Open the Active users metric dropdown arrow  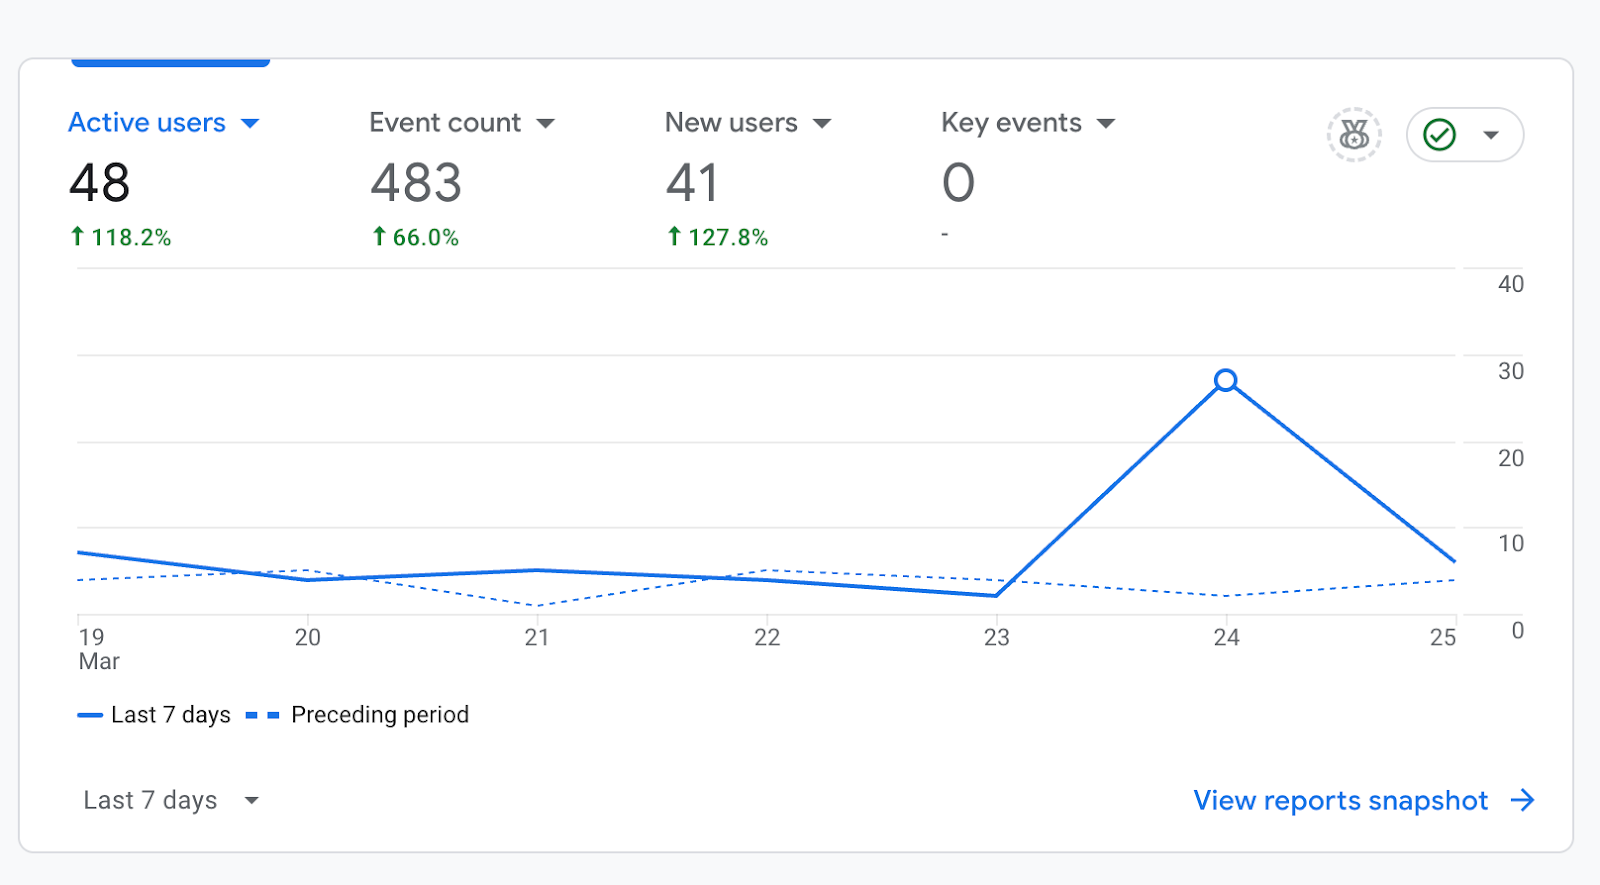(250, 123)
